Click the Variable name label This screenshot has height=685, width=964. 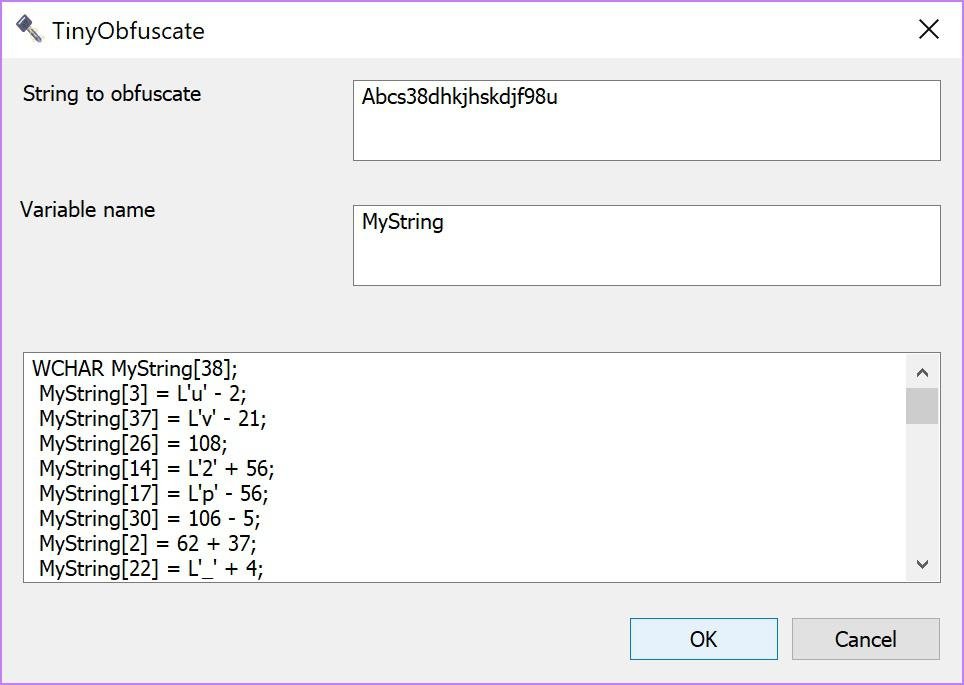88,210
